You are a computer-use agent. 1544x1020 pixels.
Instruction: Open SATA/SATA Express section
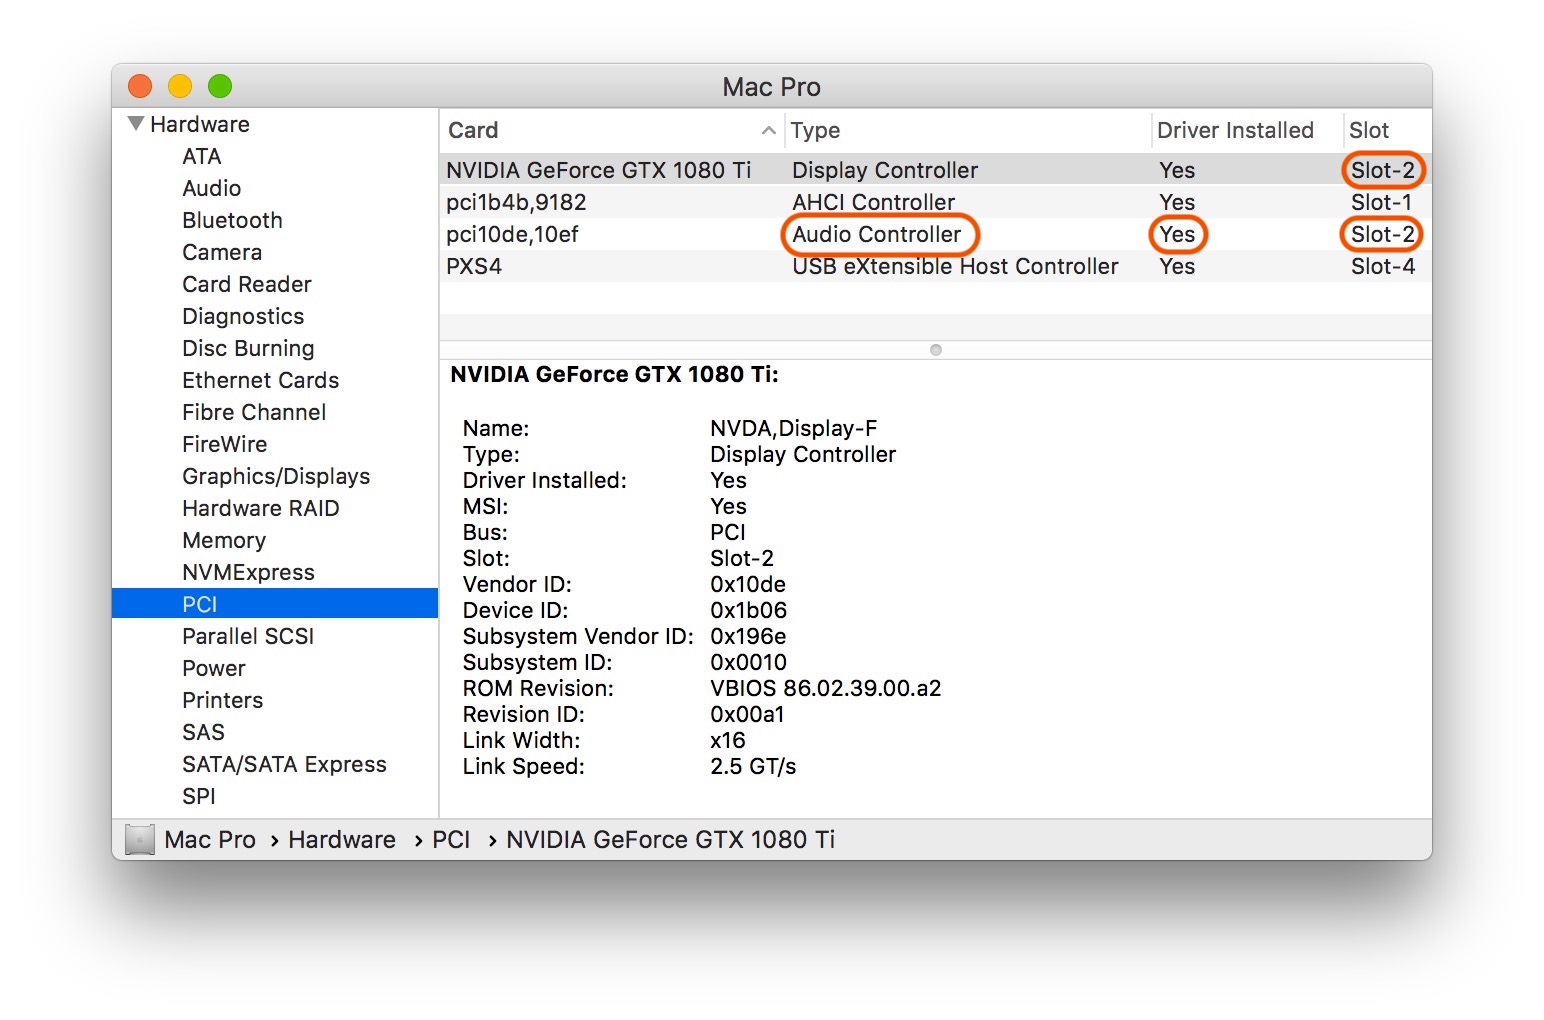click(284, 764)
